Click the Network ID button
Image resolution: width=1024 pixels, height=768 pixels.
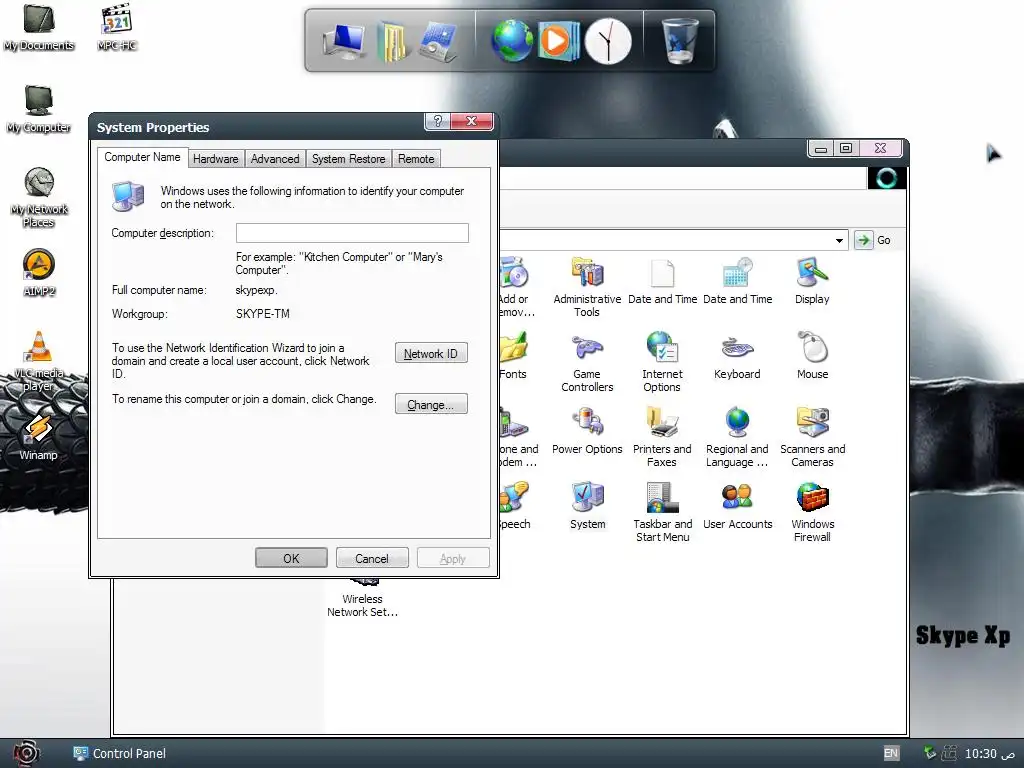pyautogui.click(x=431, y=353)
